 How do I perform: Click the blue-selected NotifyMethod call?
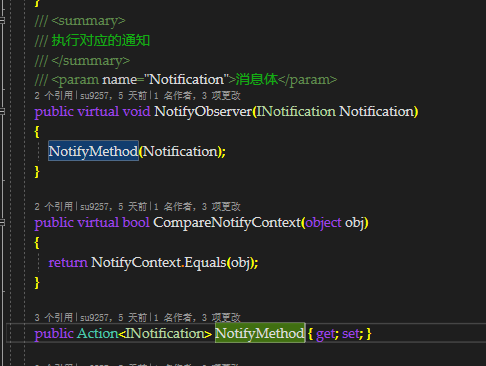(x=93, y=151)
